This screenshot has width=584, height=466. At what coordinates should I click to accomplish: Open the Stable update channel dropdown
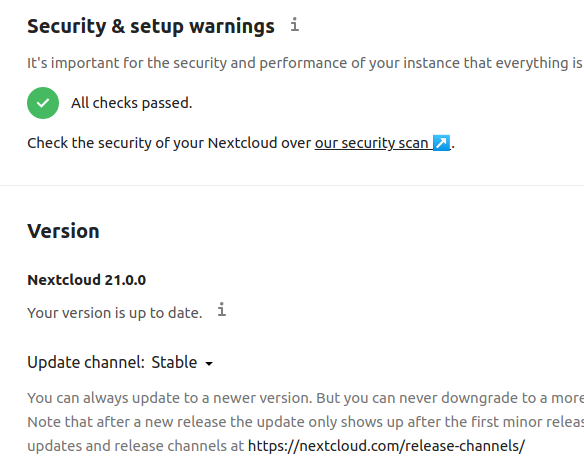(x=182, y=362)
